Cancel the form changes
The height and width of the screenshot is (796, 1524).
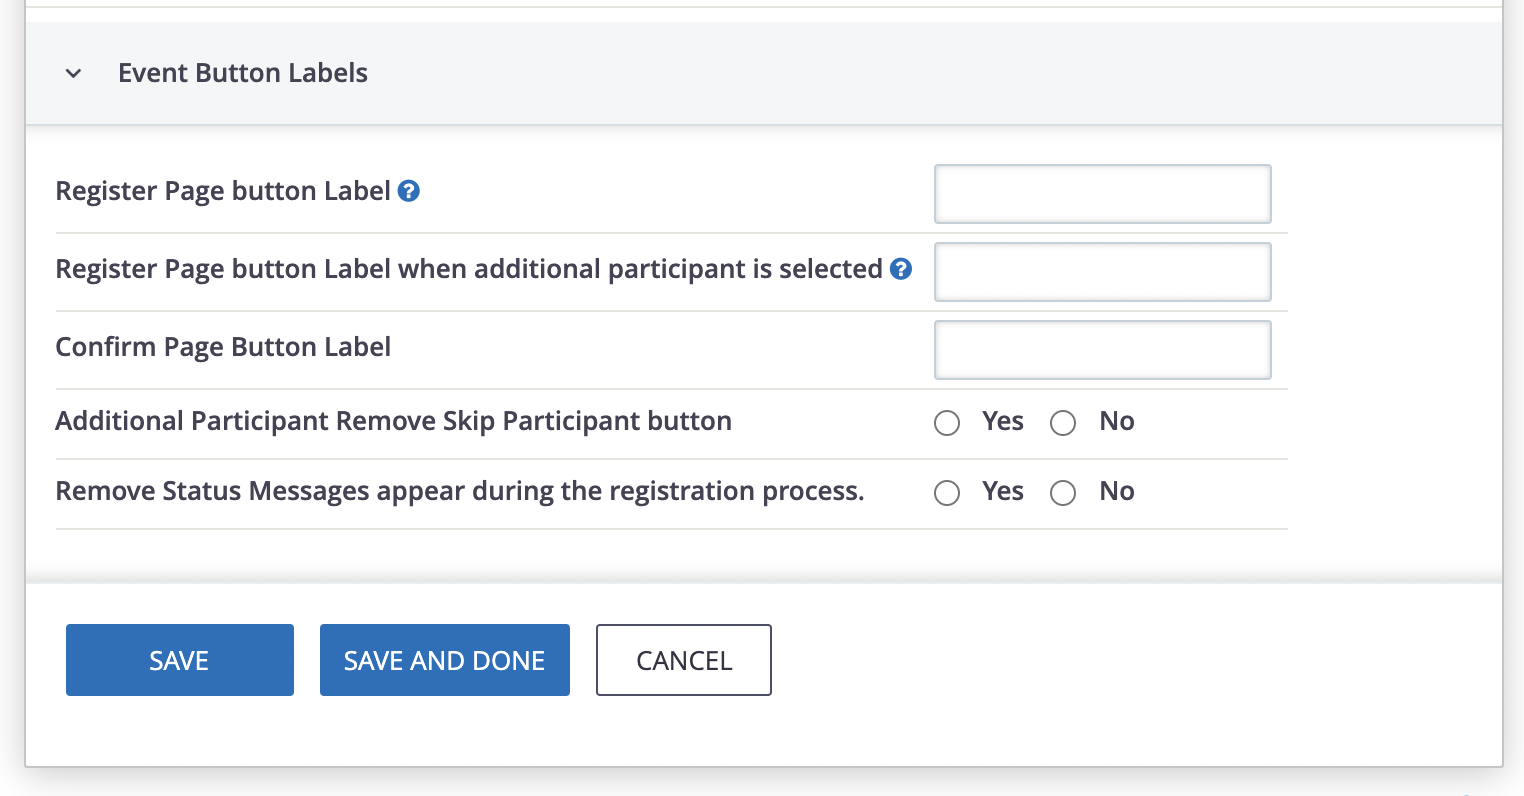pyautogui.click(x=684, y=660)
